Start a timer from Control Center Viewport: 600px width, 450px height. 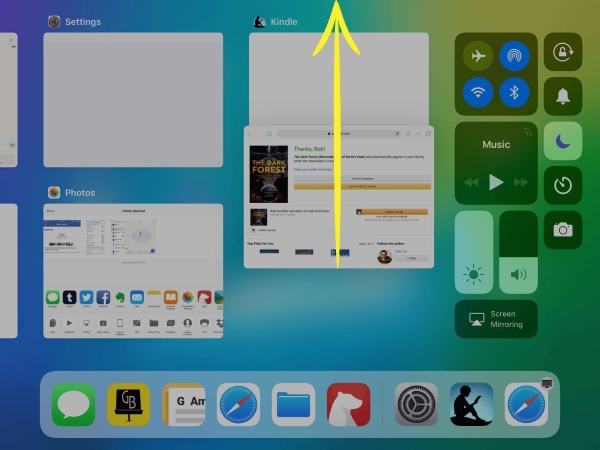[563, 185]
